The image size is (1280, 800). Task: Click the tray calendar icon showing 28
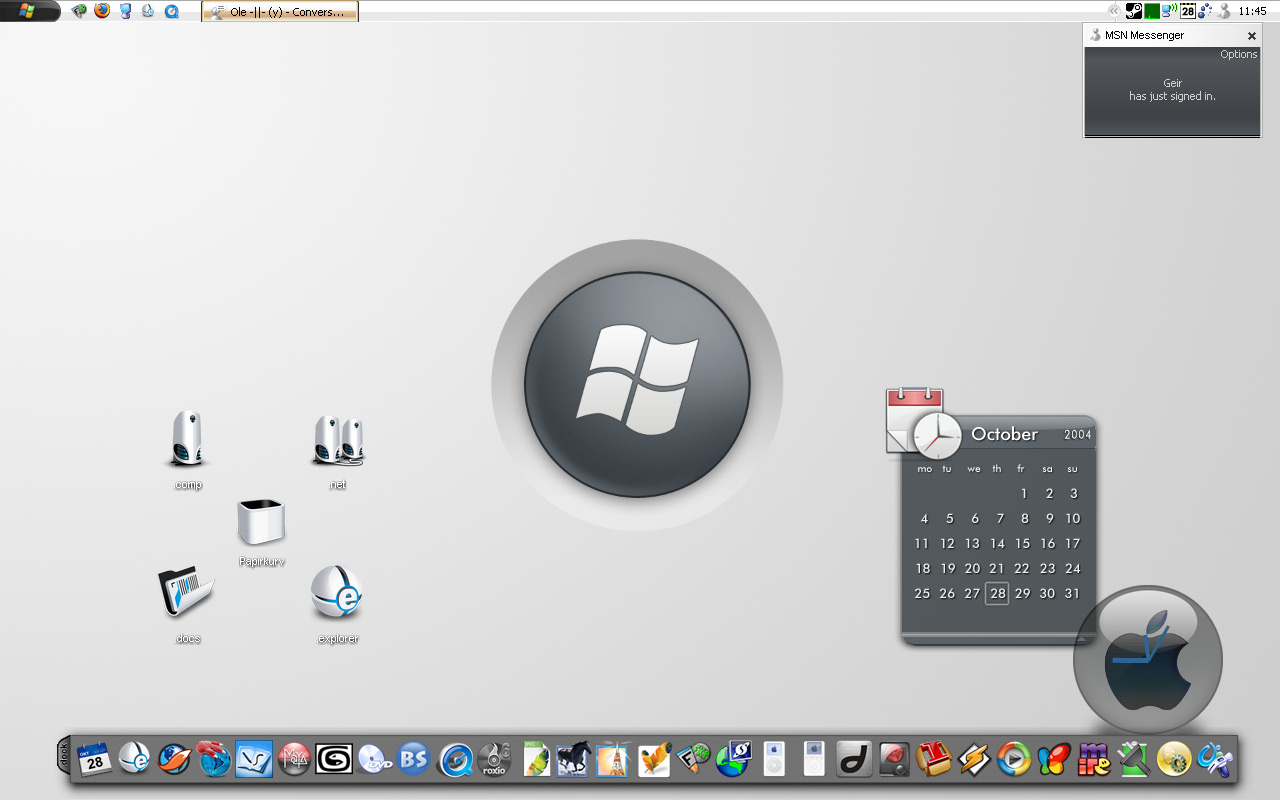coord(1188,11)
